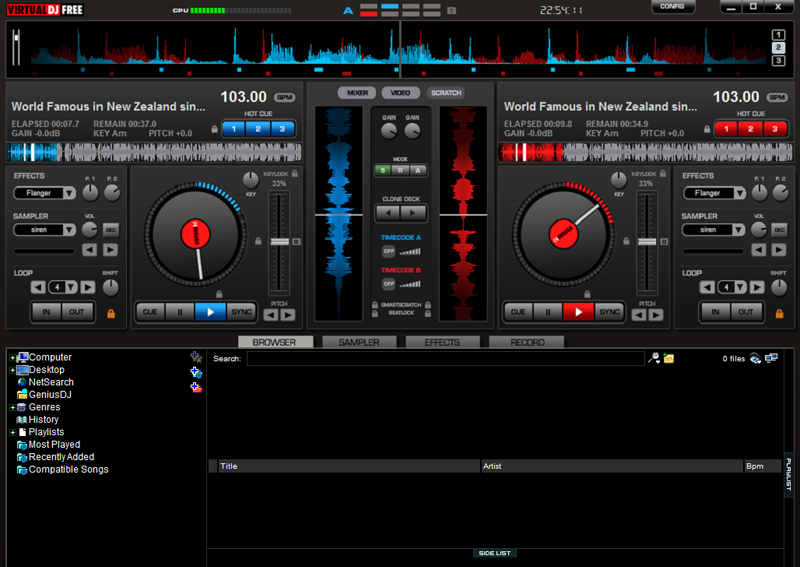Play the right deck with red play button

click(x=578, y=312)
